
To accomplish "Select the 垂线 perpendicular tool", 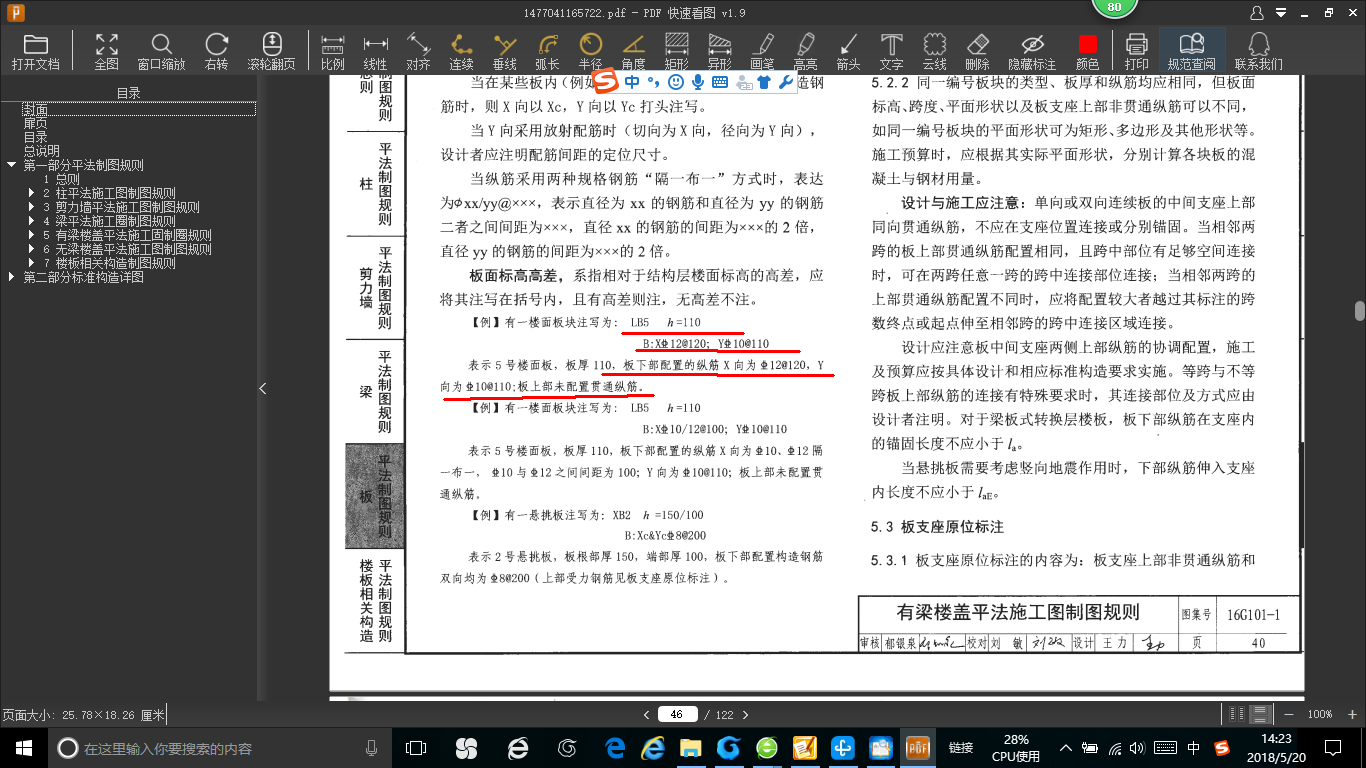I will click(505, 51).
